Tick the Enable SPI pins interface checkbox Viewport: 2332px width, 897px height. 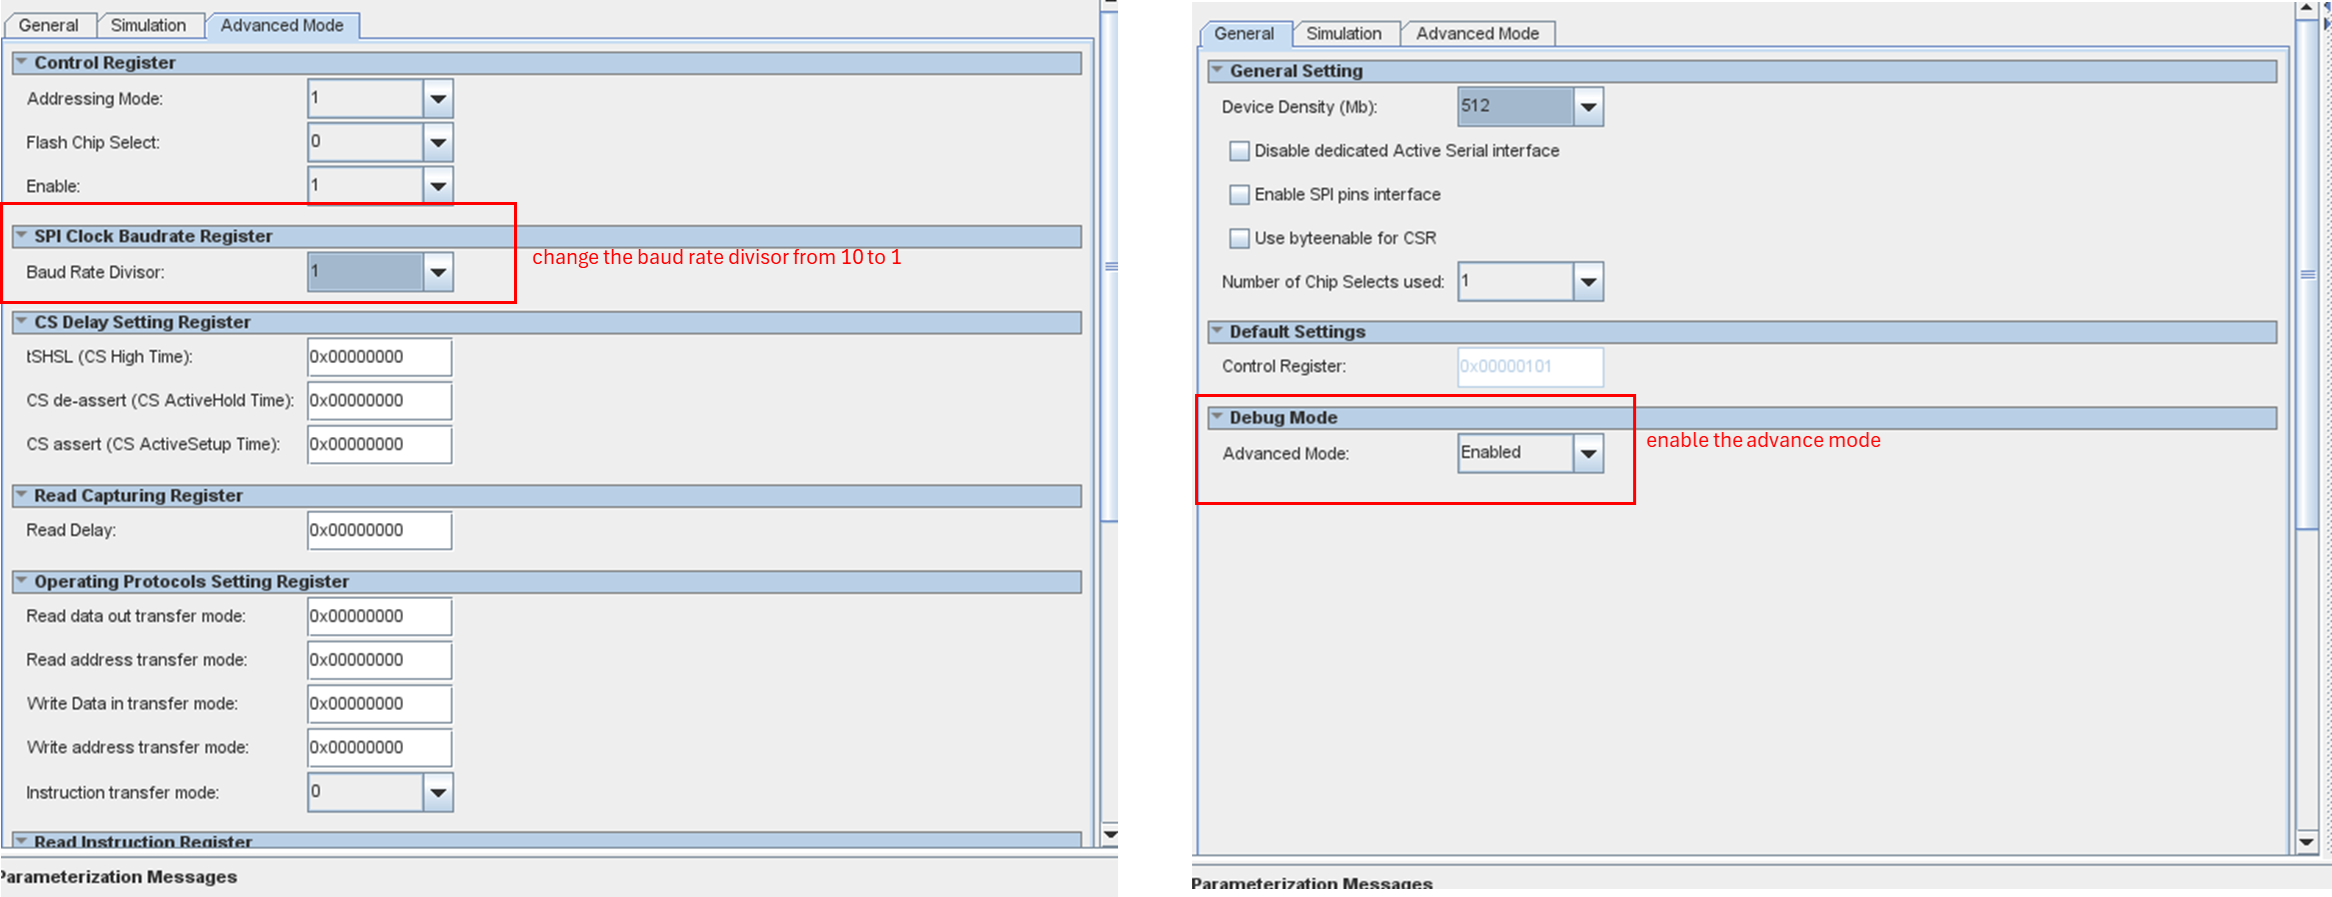pos(1240,195)
